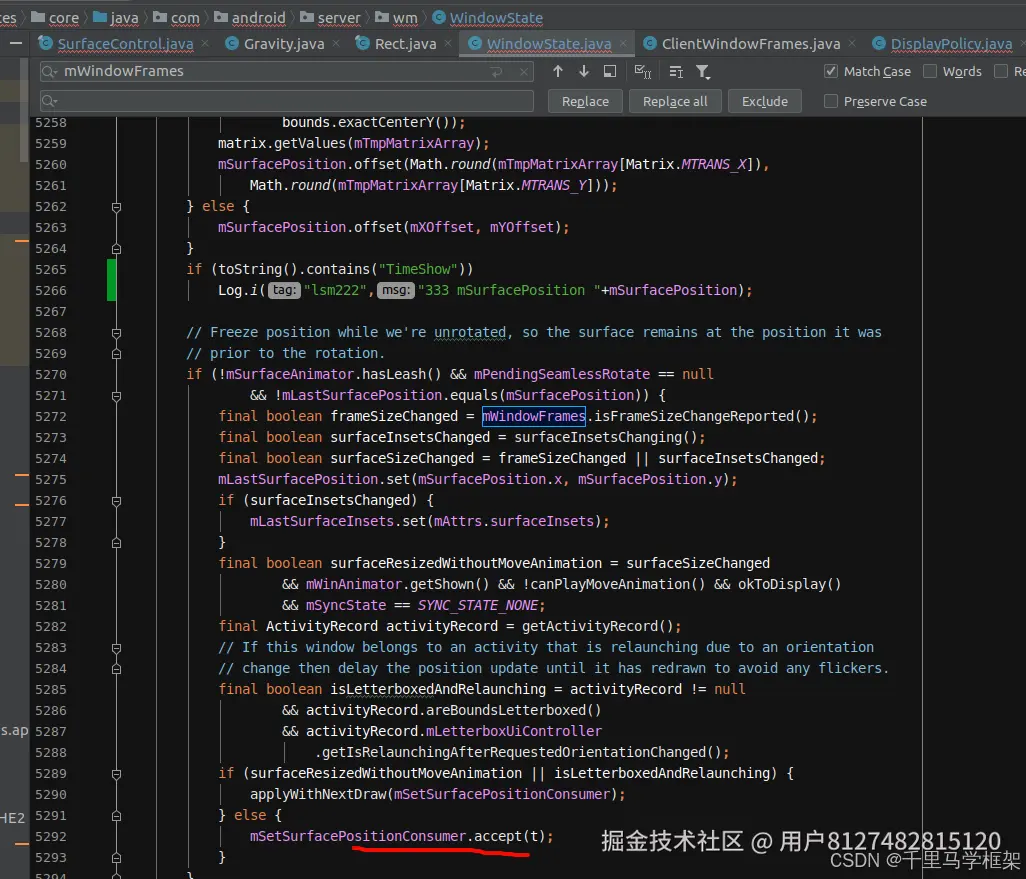1026x879 pixels.
Task: Click the filter search results funnel icon
Action: tap(703, 71)
